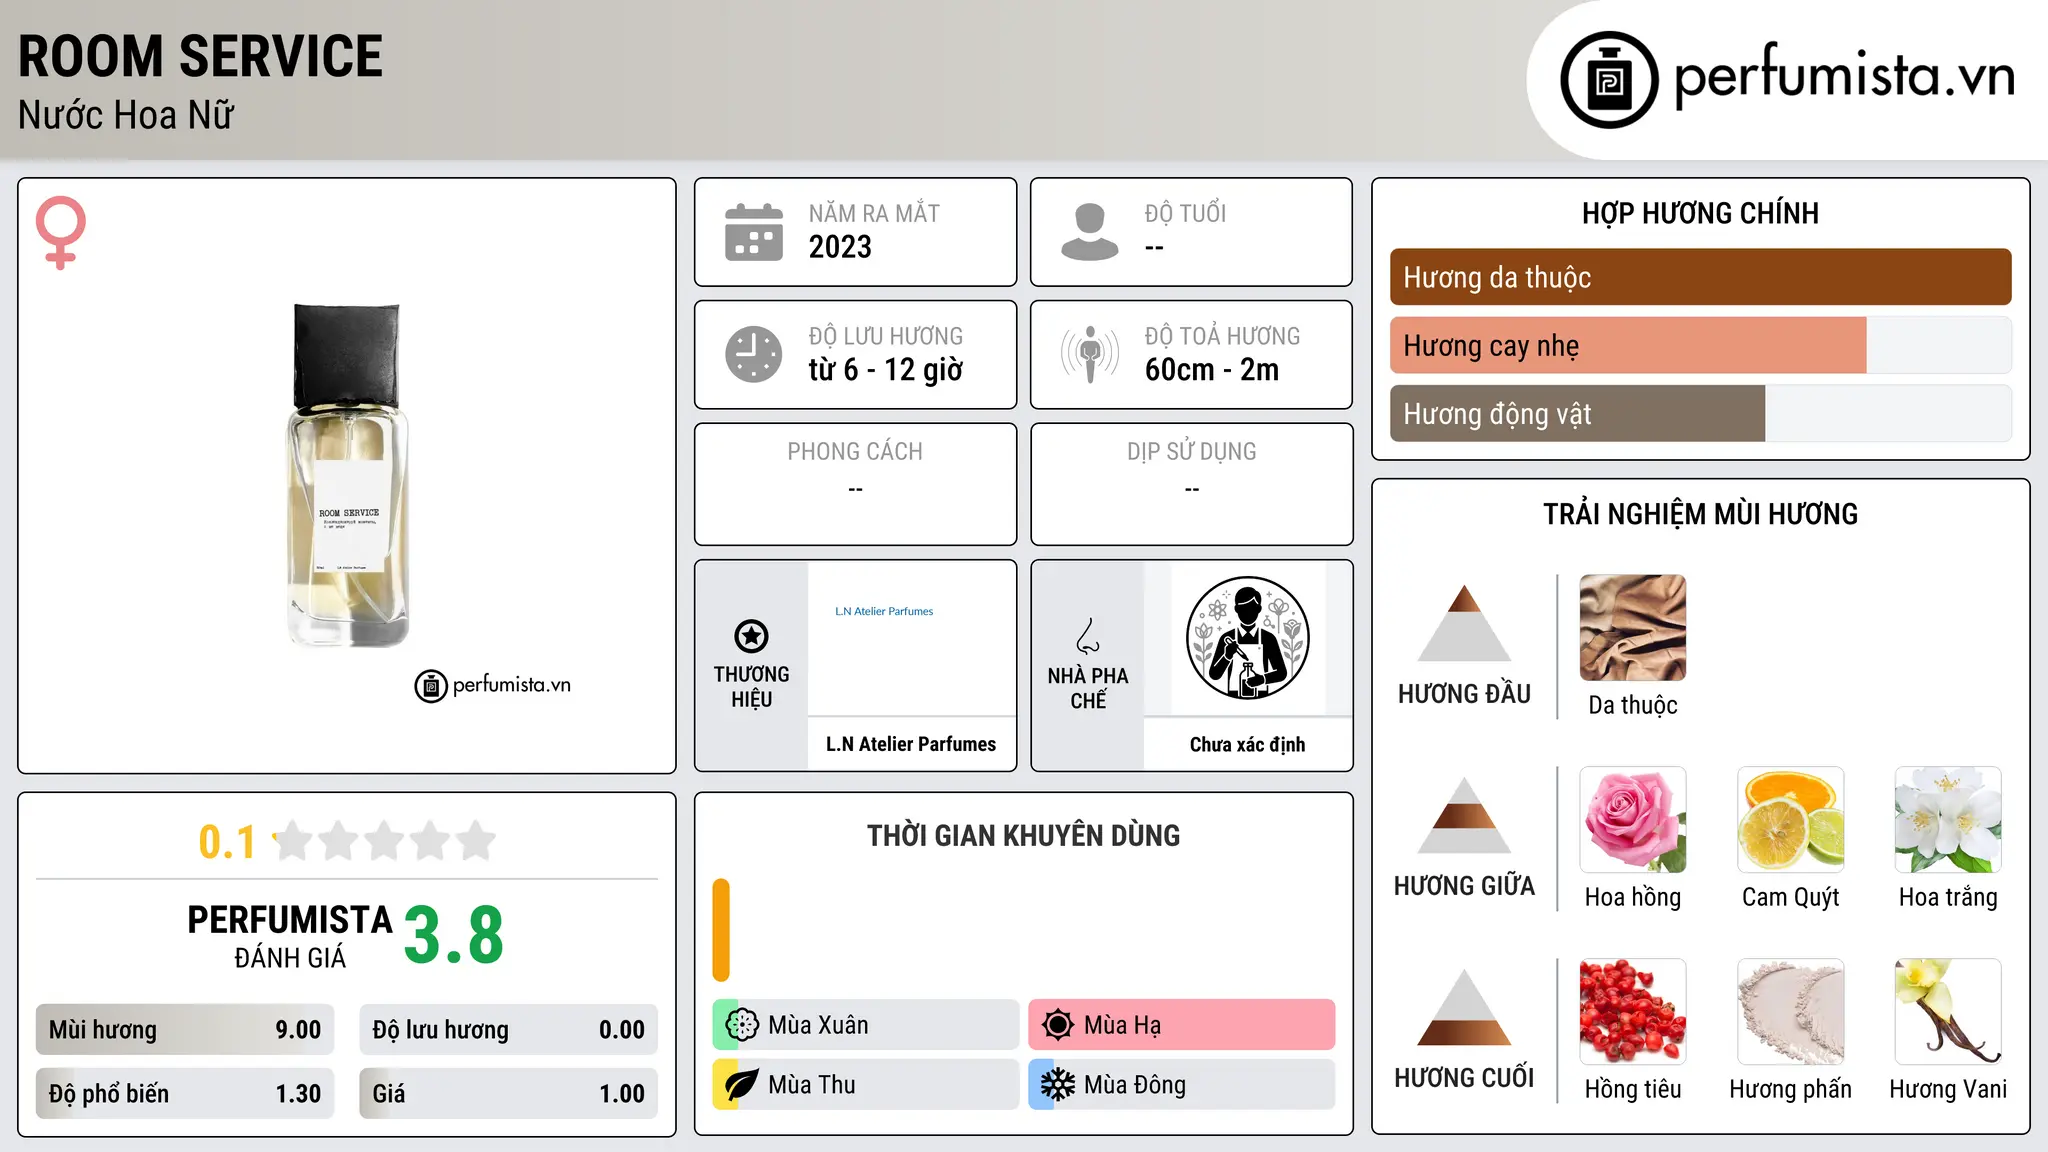Click the Chưa xác định perfumer label
Screen dimensions: 2048x1152
tap(1247, 744)
